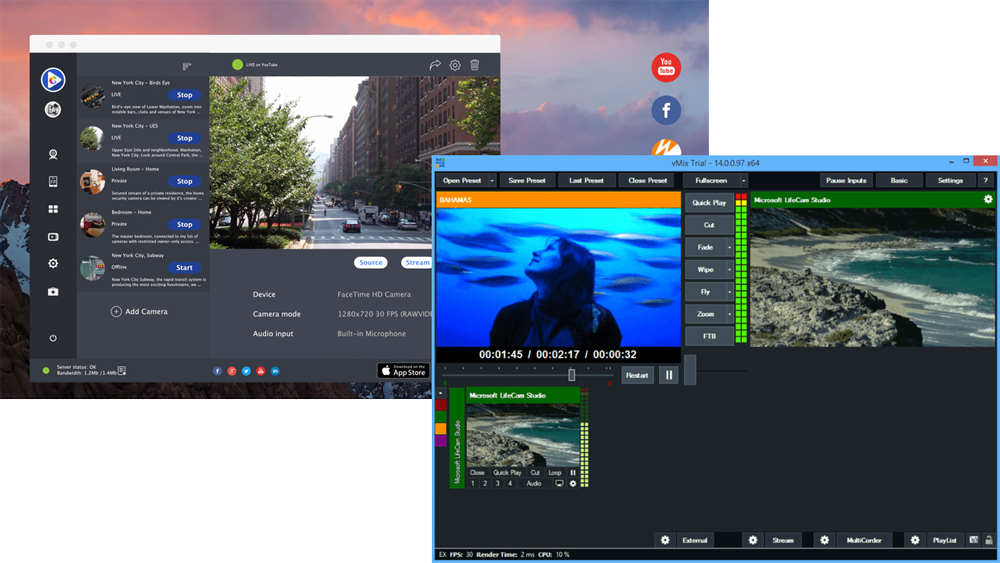Expand the Fly transition dropdown arrow
Viewport: 1000px width, 563px height.
(730, 292)
